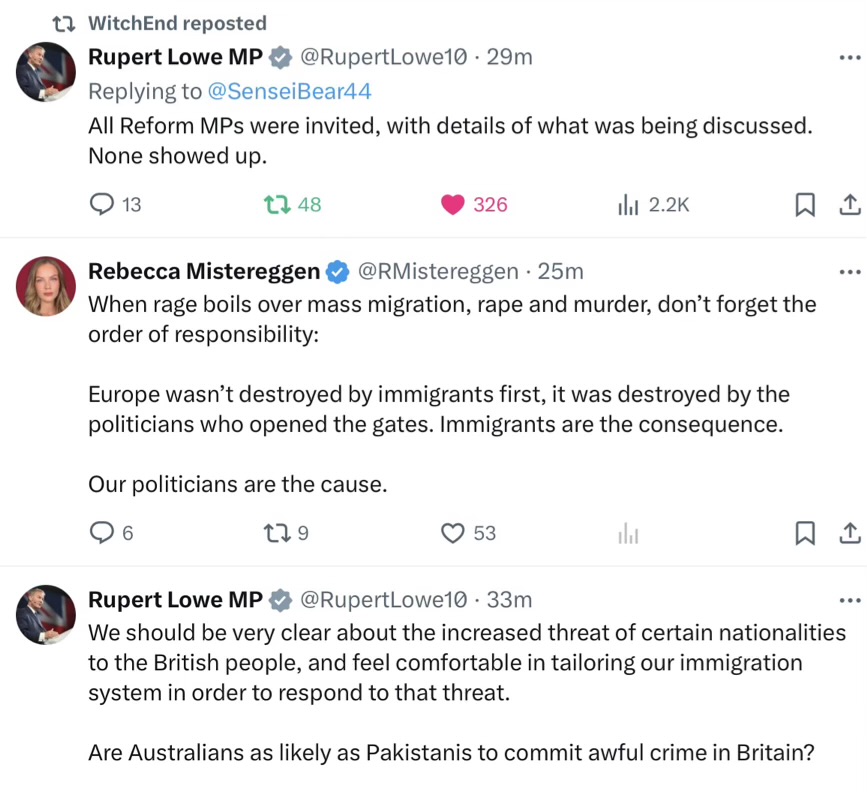The image size is (867, 792).
Task: Open more options on top tweet
Action: [x=849, y=57]
